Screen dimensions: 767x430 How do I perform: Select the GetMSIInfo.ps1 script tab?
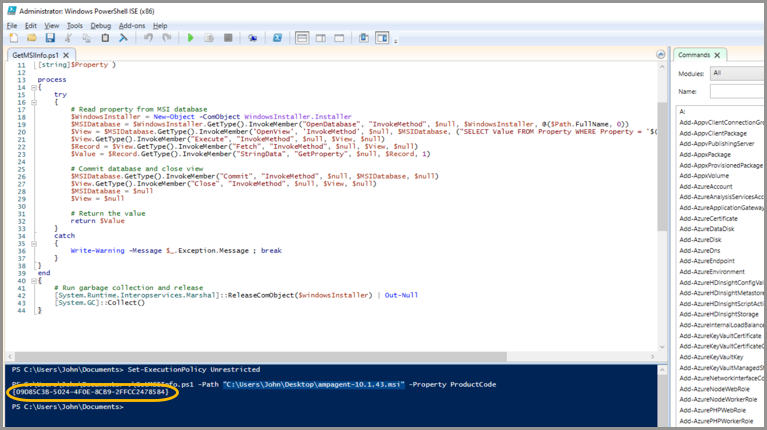35,55
